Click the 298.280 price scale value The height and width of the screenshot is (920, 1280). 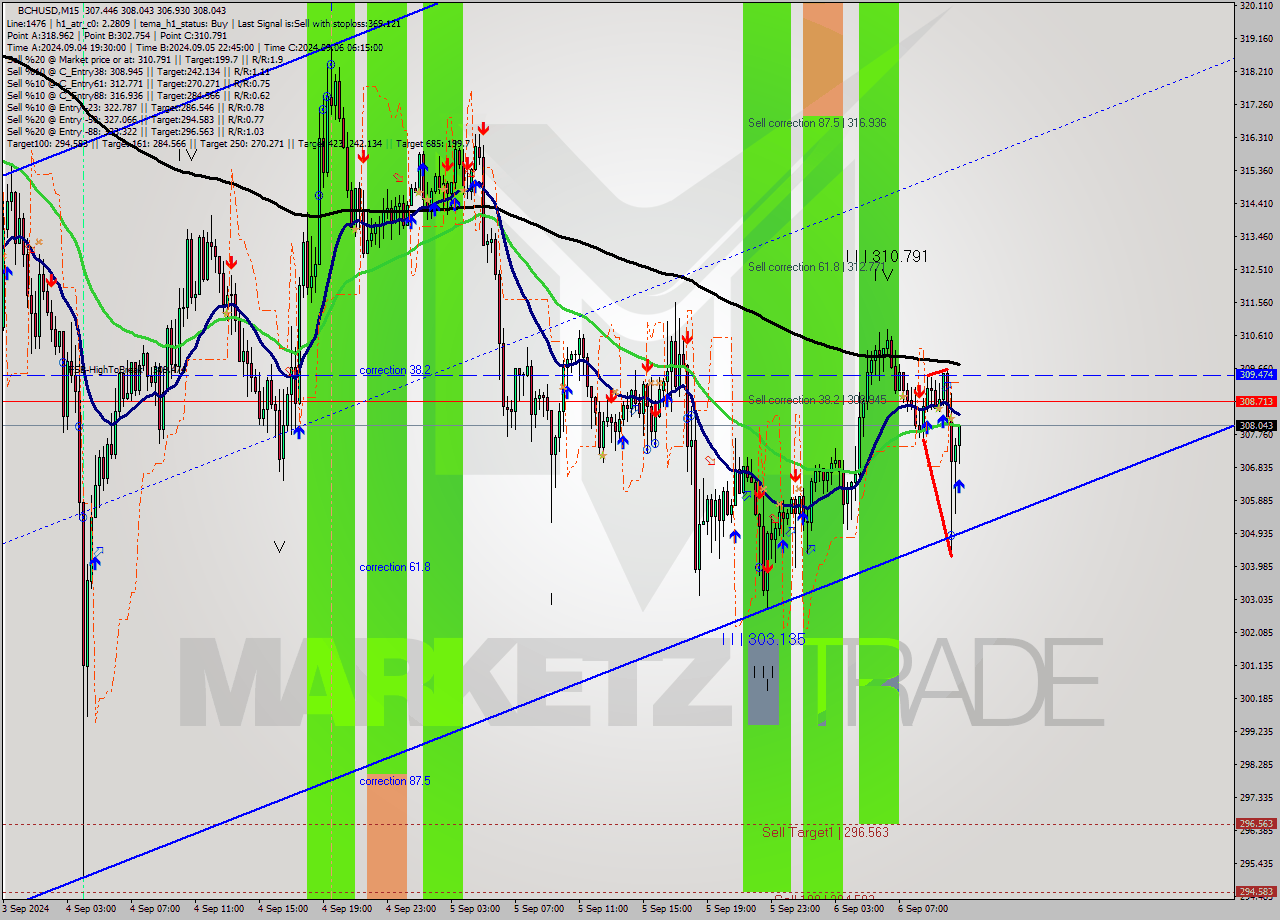click(1255, 764)
